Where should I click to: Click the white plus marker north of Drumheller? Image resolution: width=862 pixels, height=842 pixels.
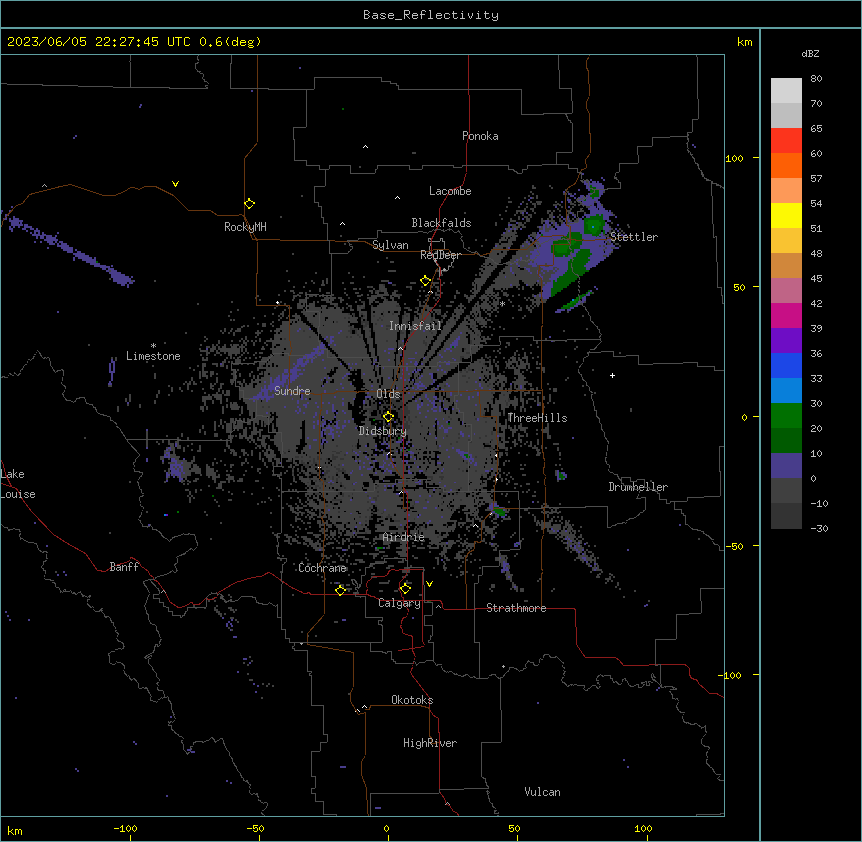tap(612, 375)
